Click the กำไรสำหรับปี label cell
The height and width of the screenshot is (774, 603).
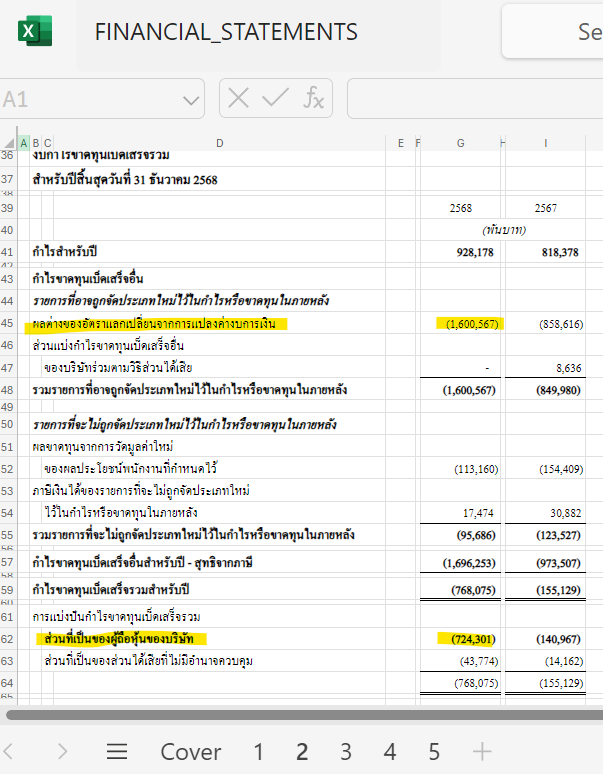point(65,252)
